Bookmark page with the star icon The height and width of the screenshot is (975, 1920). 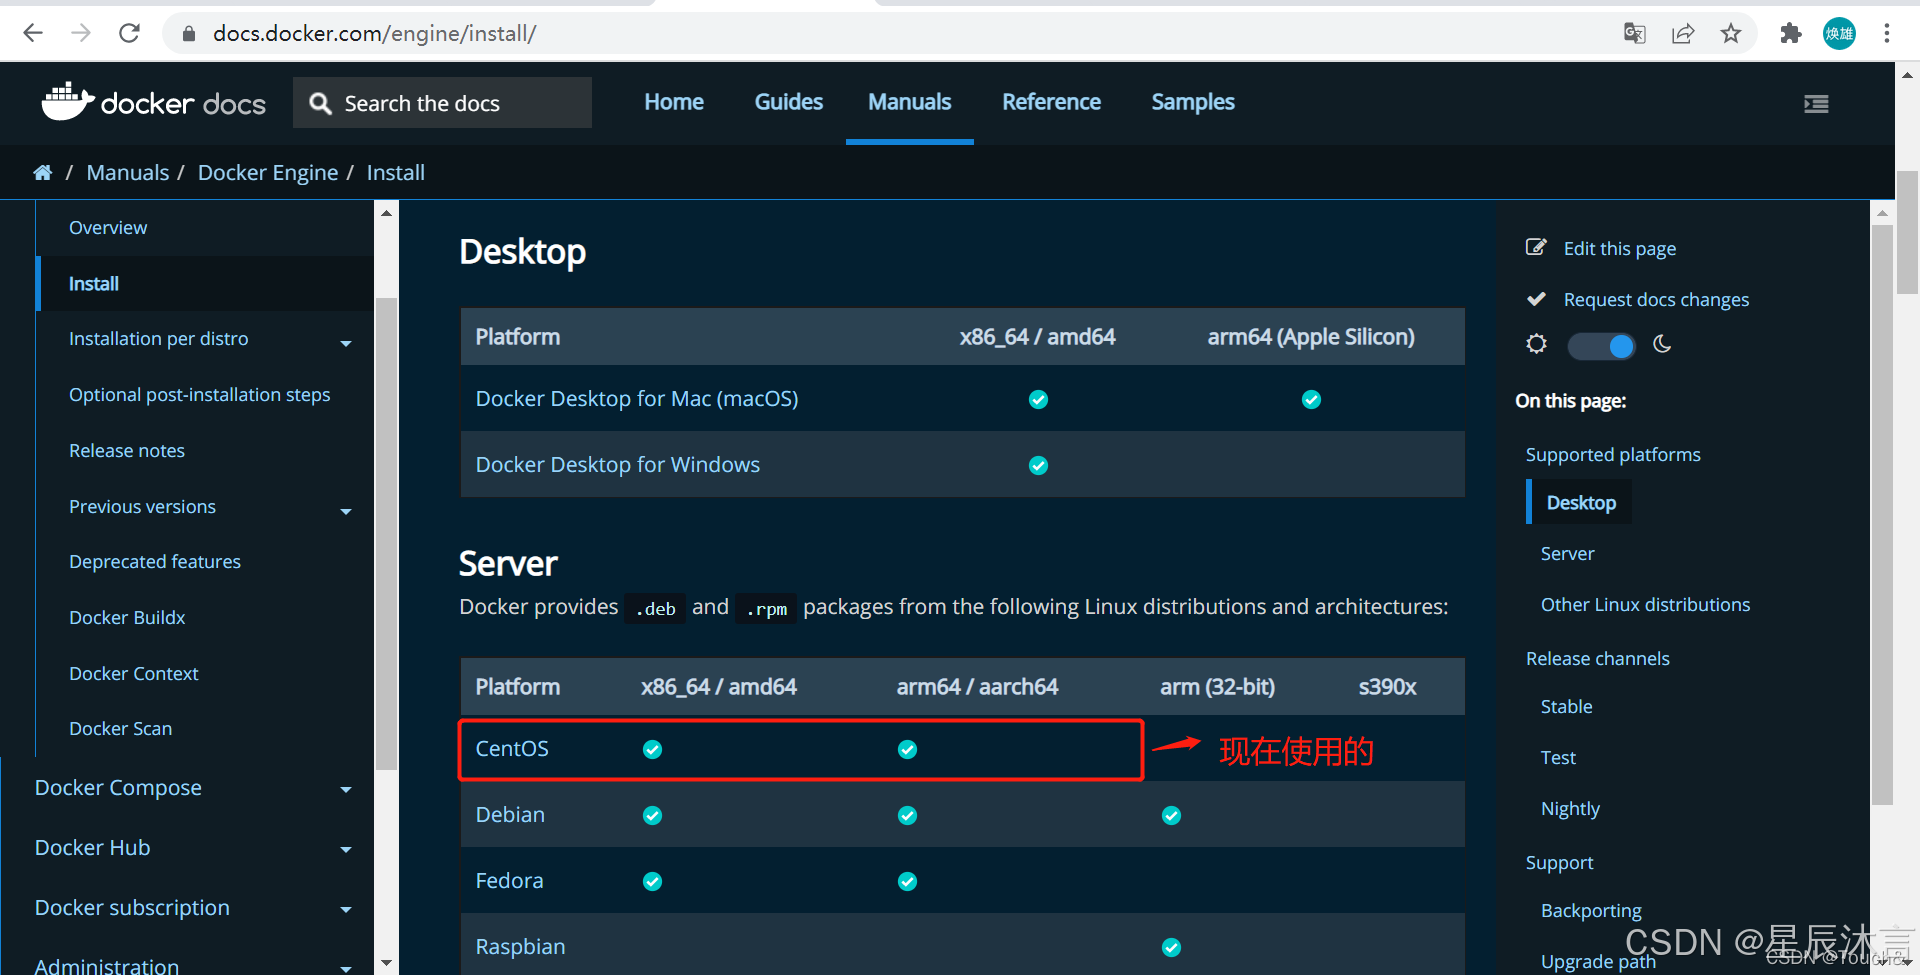1731,33
